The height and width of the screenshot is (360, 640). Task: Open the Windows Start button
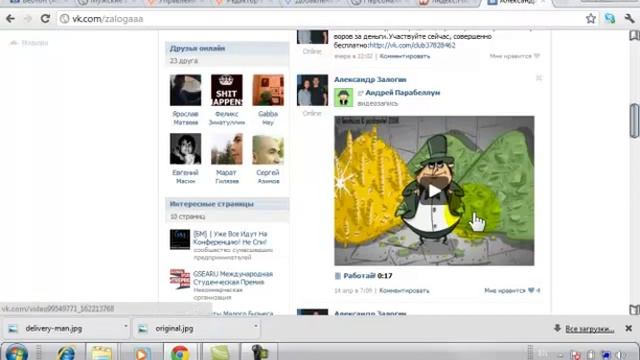pos(16,353)
